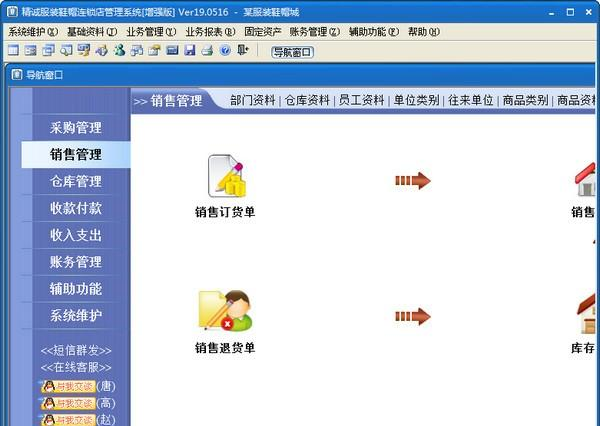600x426 pixels.
Task: Open the 销售订货单 icon
Action: (227, 176)
